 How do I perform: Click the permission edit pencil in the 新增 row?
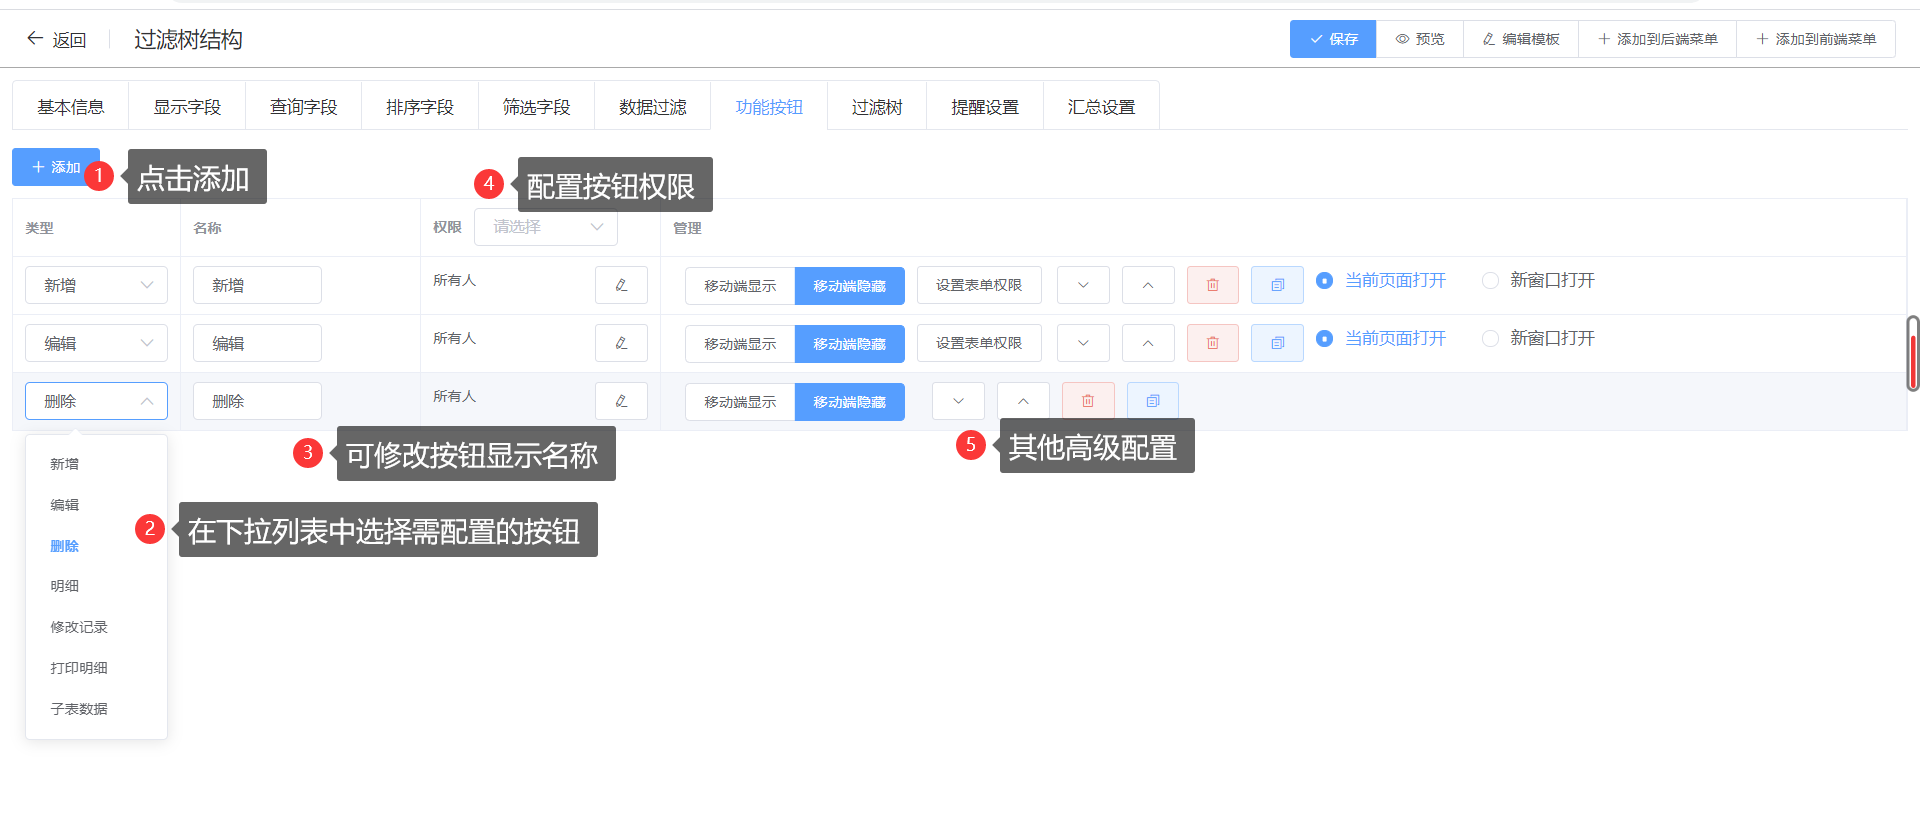coord(621,285)
